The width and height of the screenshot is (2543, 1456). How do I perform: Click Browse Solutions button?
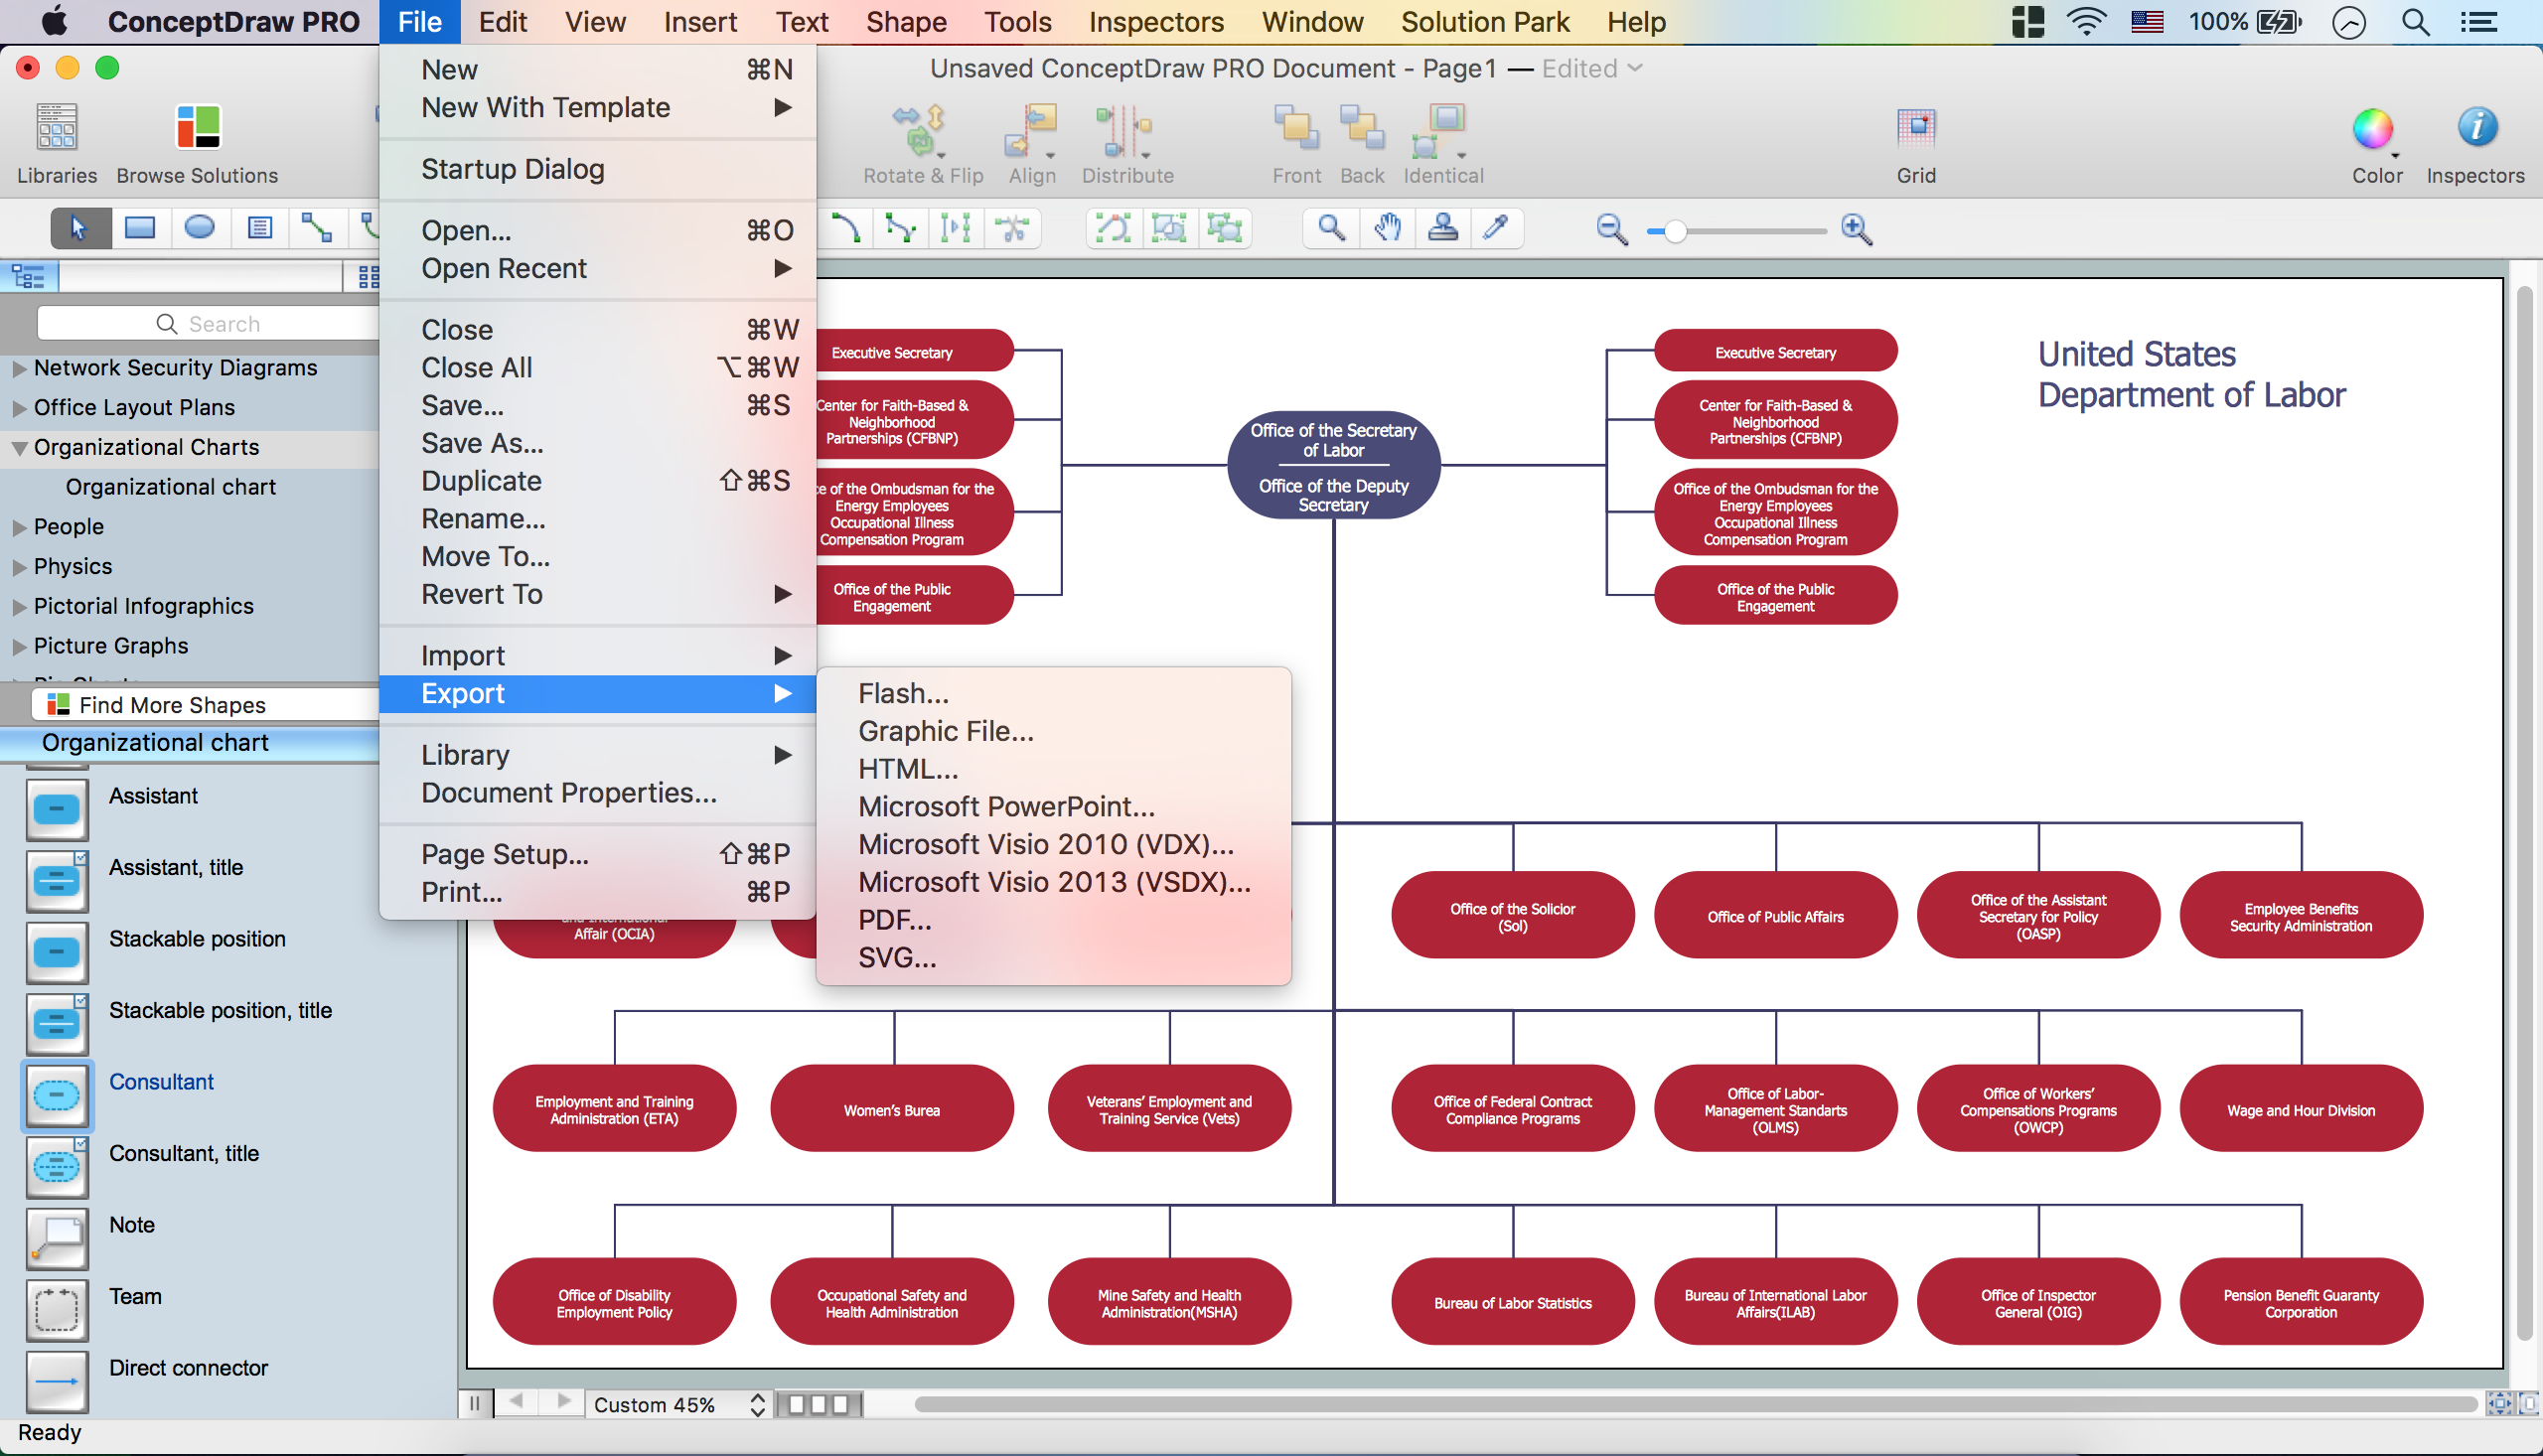[x=196, y=143]
